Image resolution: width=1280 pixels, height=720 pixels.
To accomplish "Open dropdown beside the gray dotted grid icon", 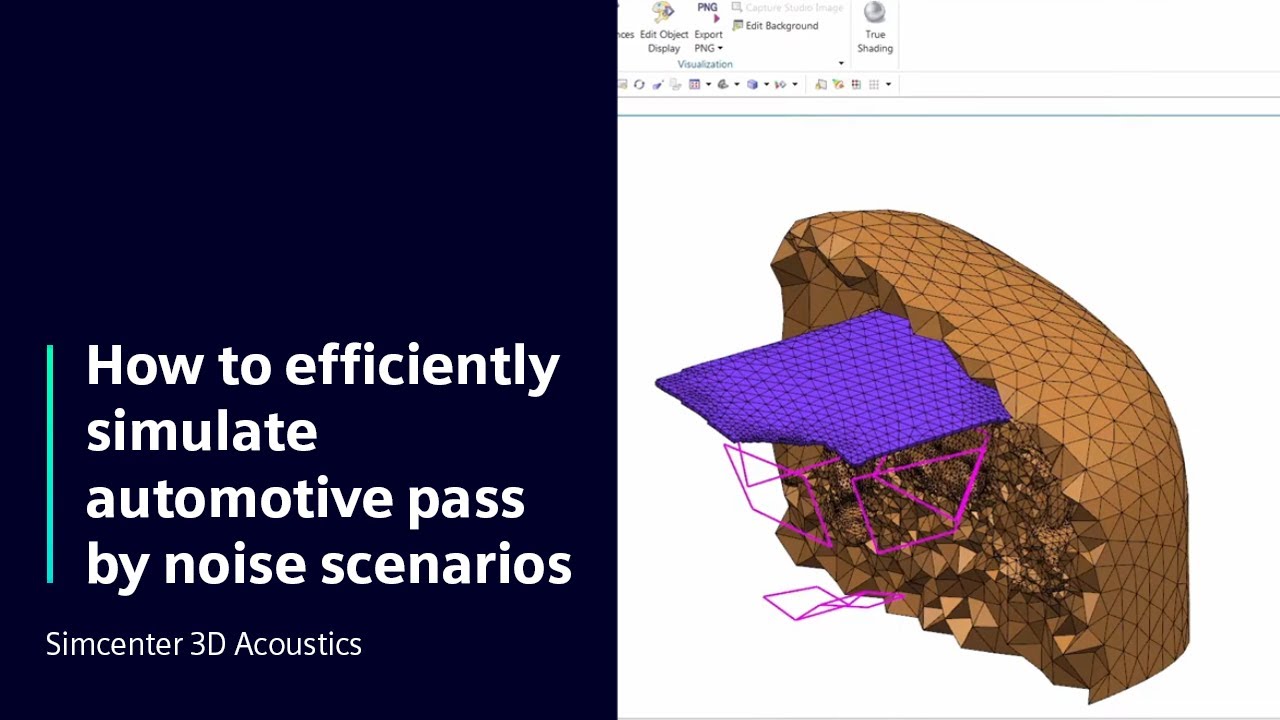I will (x=888, y=85).
